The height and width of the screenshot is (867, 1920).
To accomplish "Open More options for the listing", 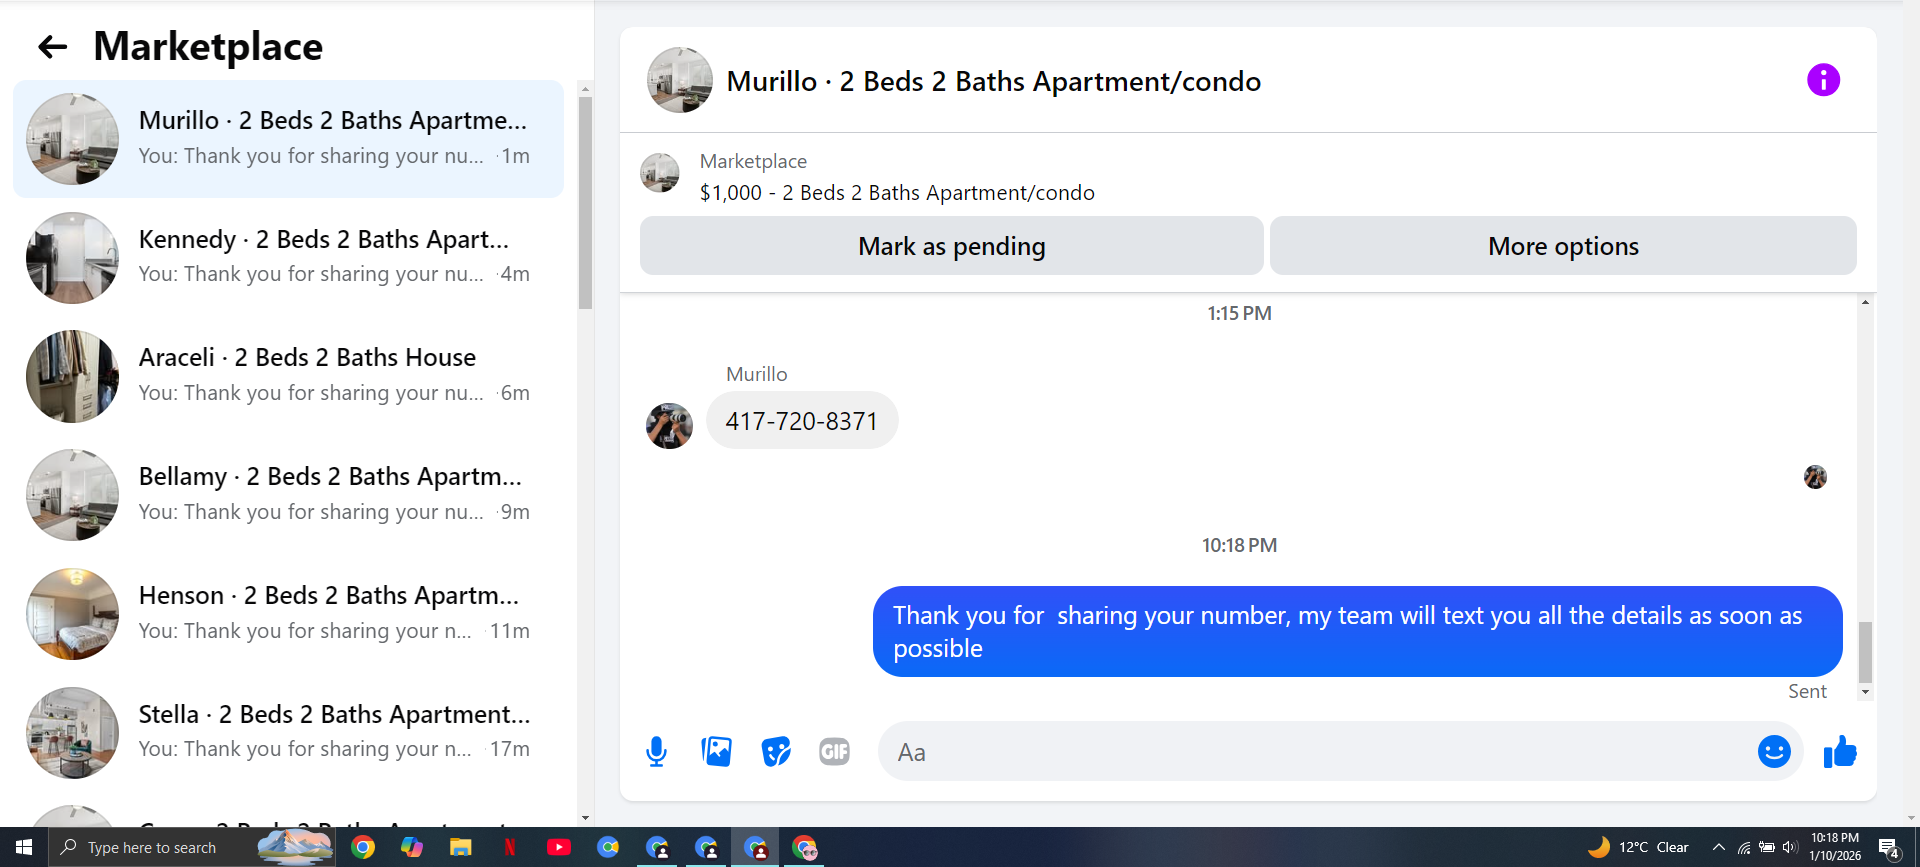I will [x=1563, y=246].
